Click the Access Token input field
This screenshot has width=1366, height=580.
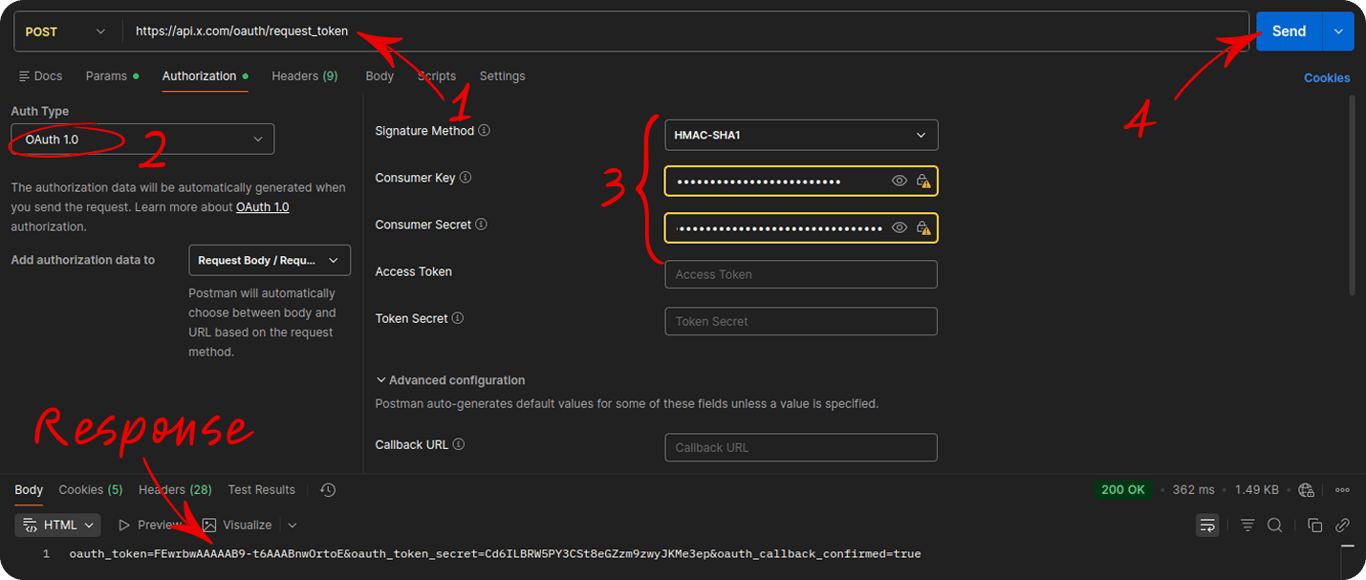tap(801, 275)
